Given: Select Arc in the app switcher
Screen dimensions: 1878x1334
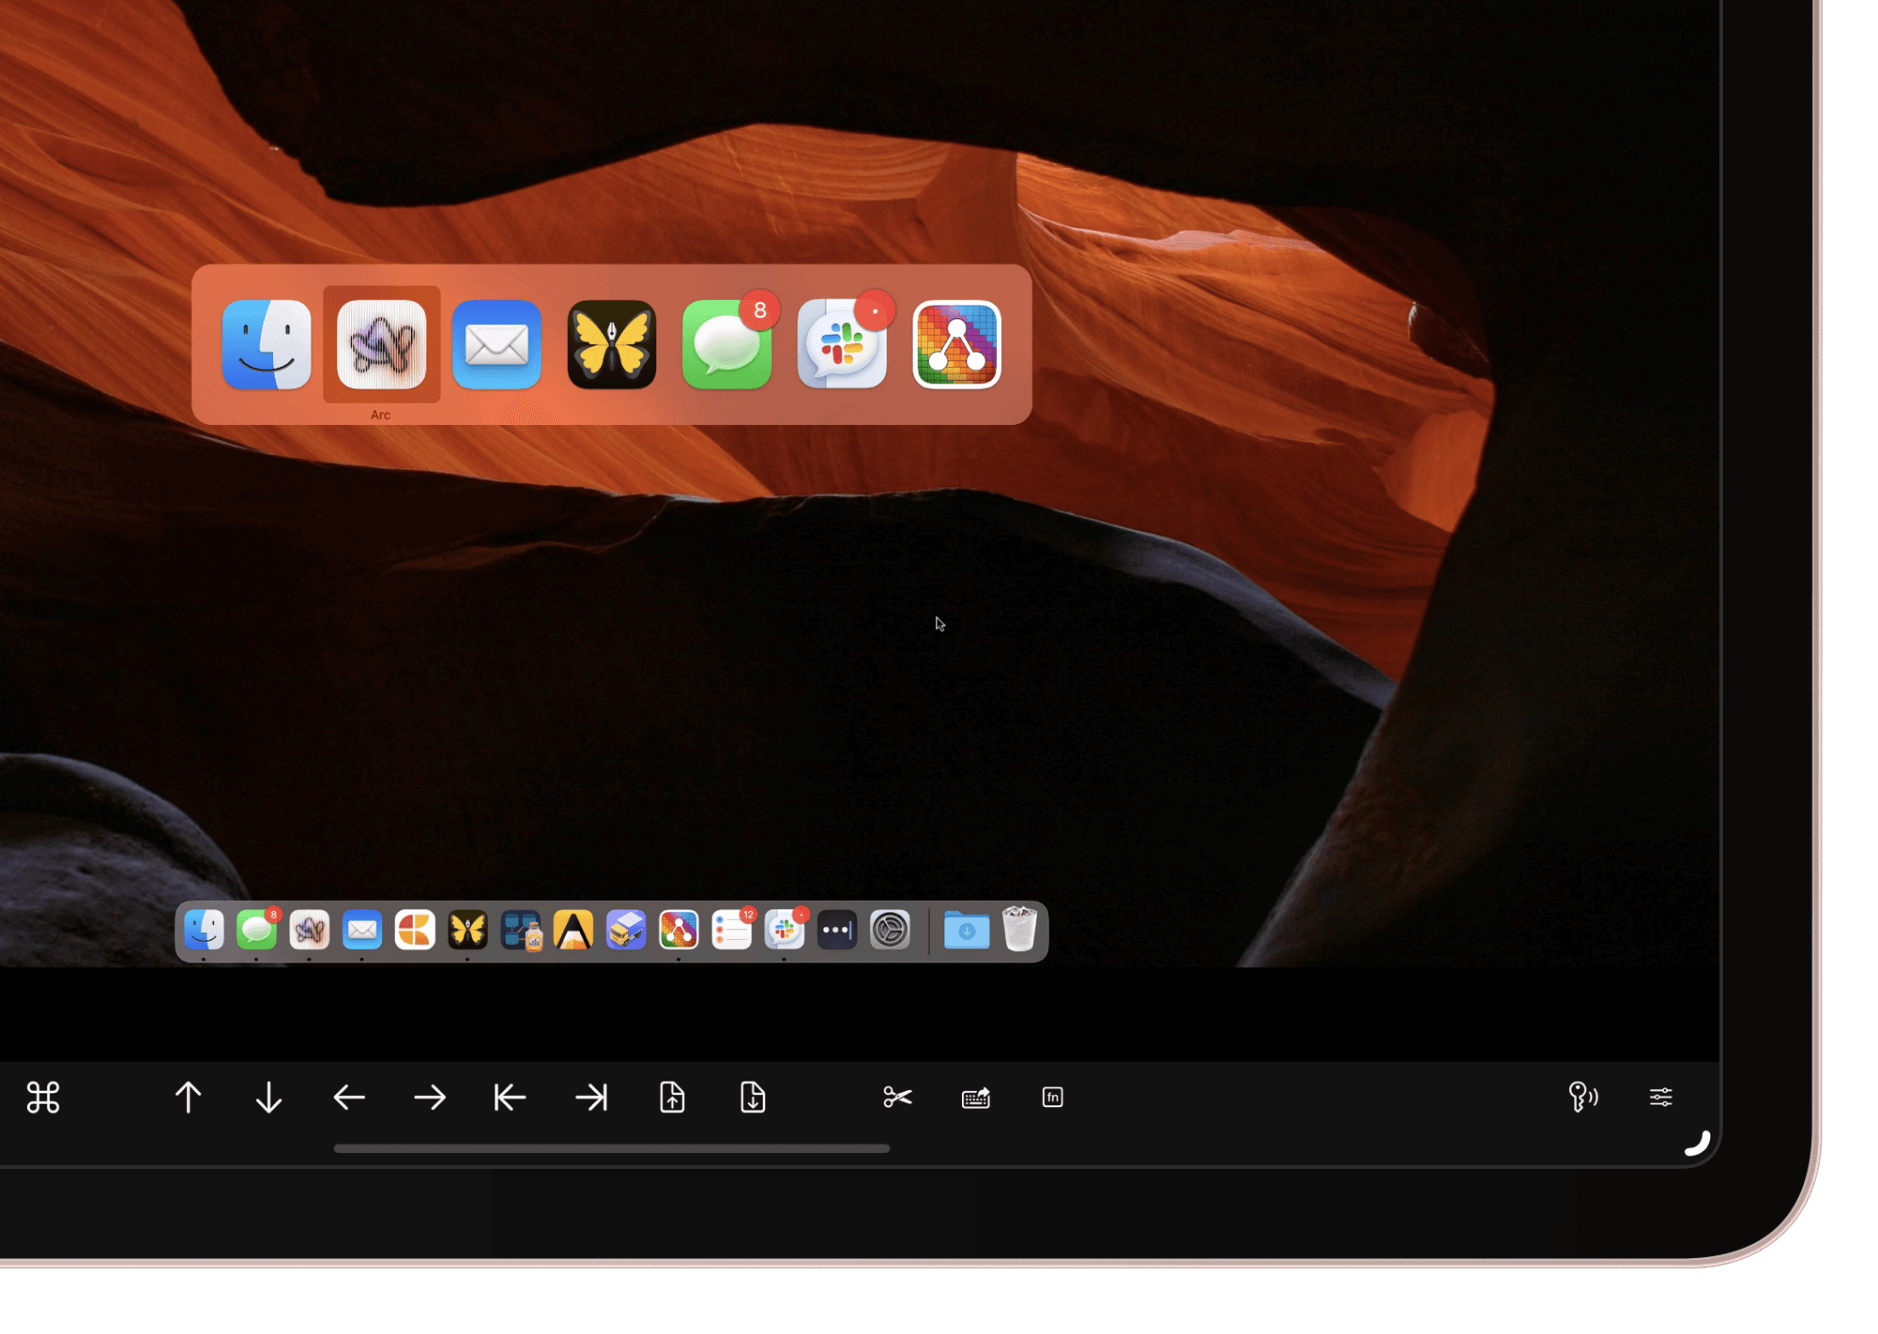Looking at the screenshot, I should (381, 345).
